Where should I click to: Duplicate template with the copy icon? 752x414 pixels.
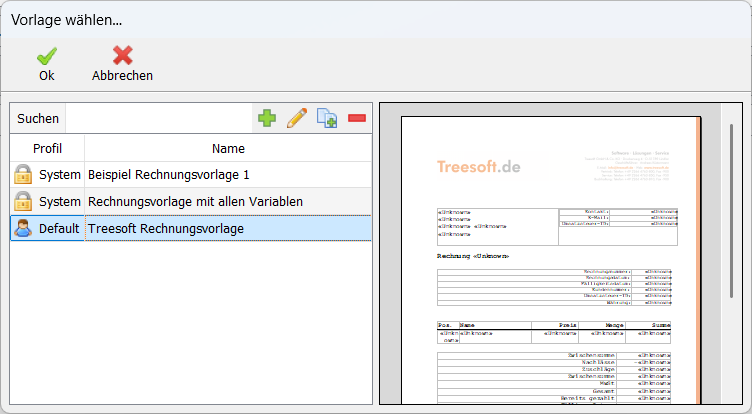point(327,118)
